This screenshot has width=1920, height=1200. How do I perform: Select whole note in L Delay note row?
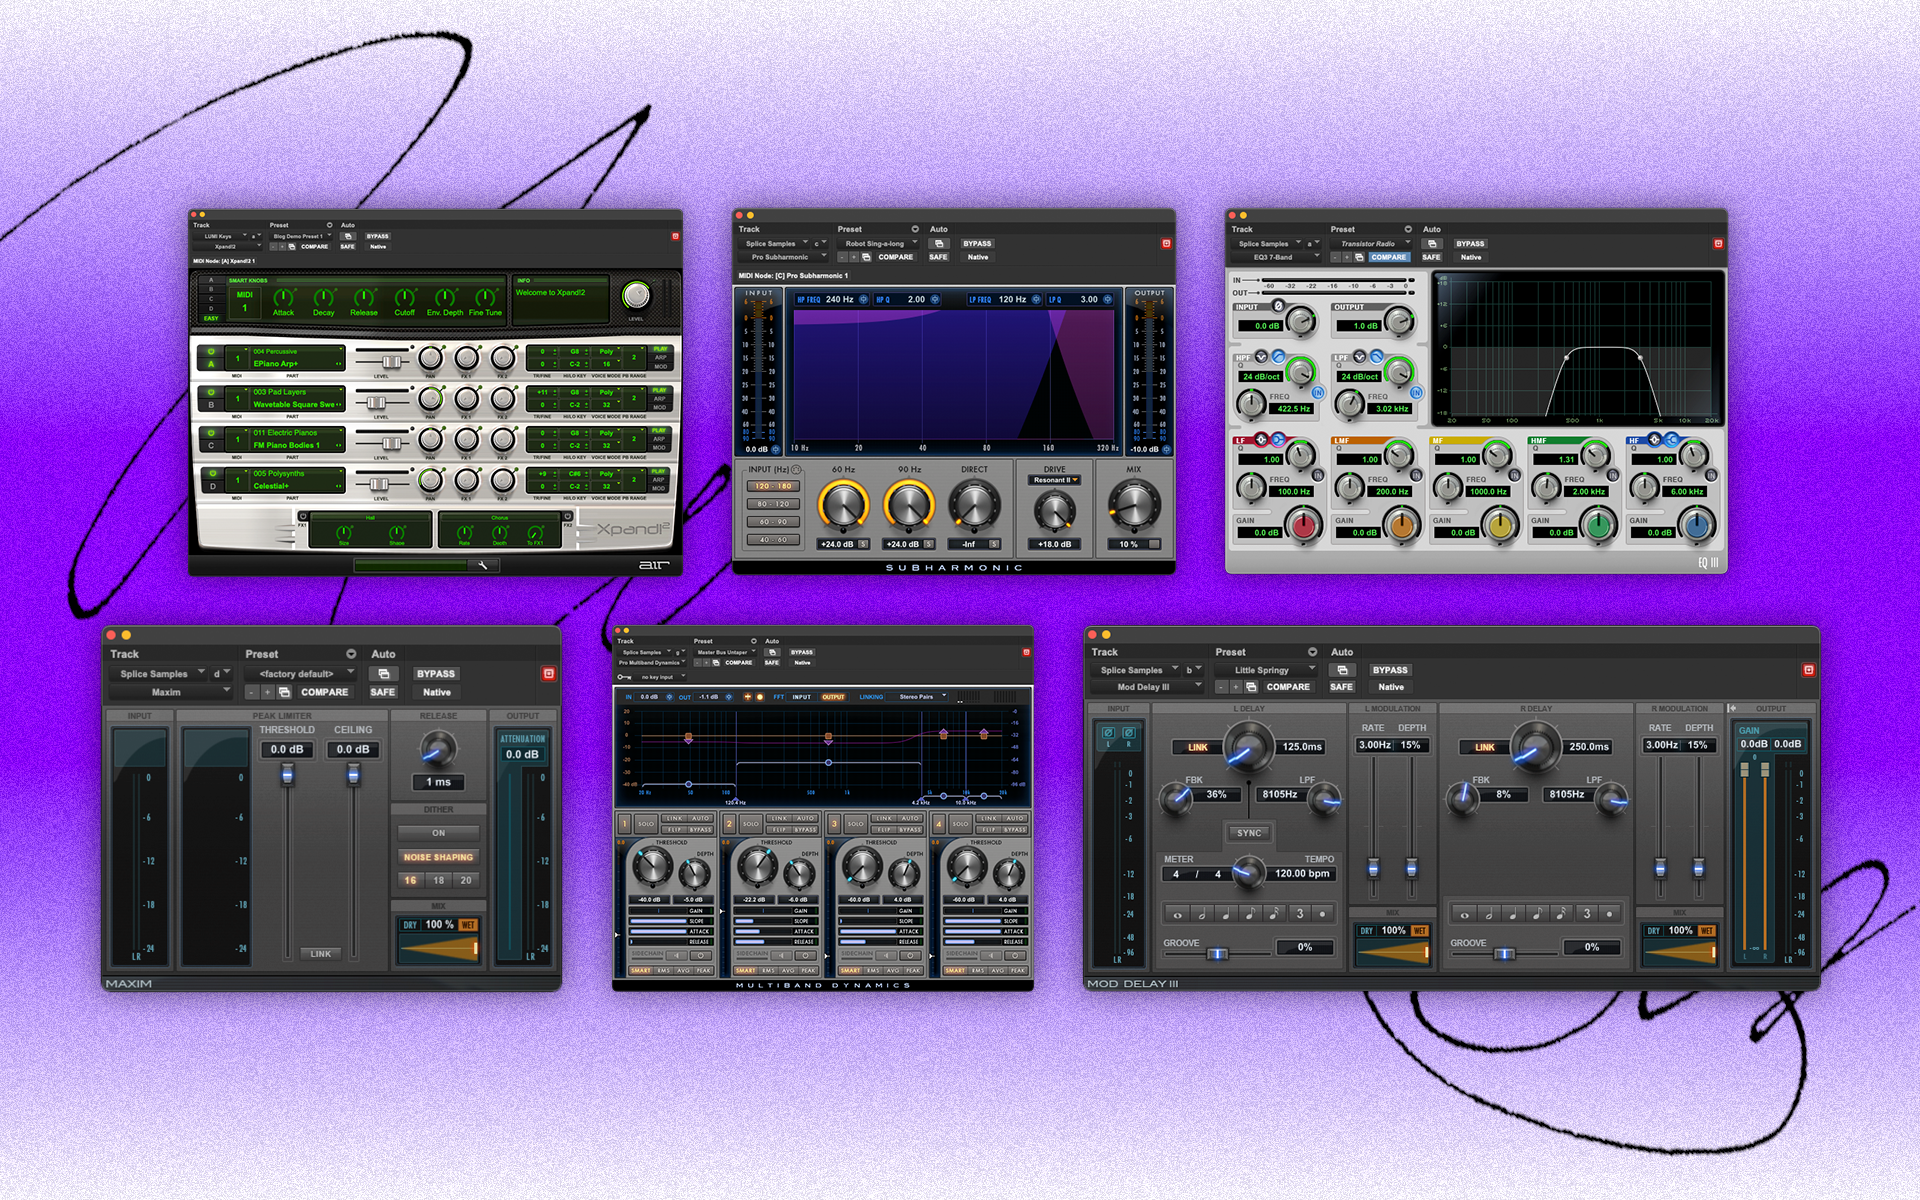tap(1178, 914)
